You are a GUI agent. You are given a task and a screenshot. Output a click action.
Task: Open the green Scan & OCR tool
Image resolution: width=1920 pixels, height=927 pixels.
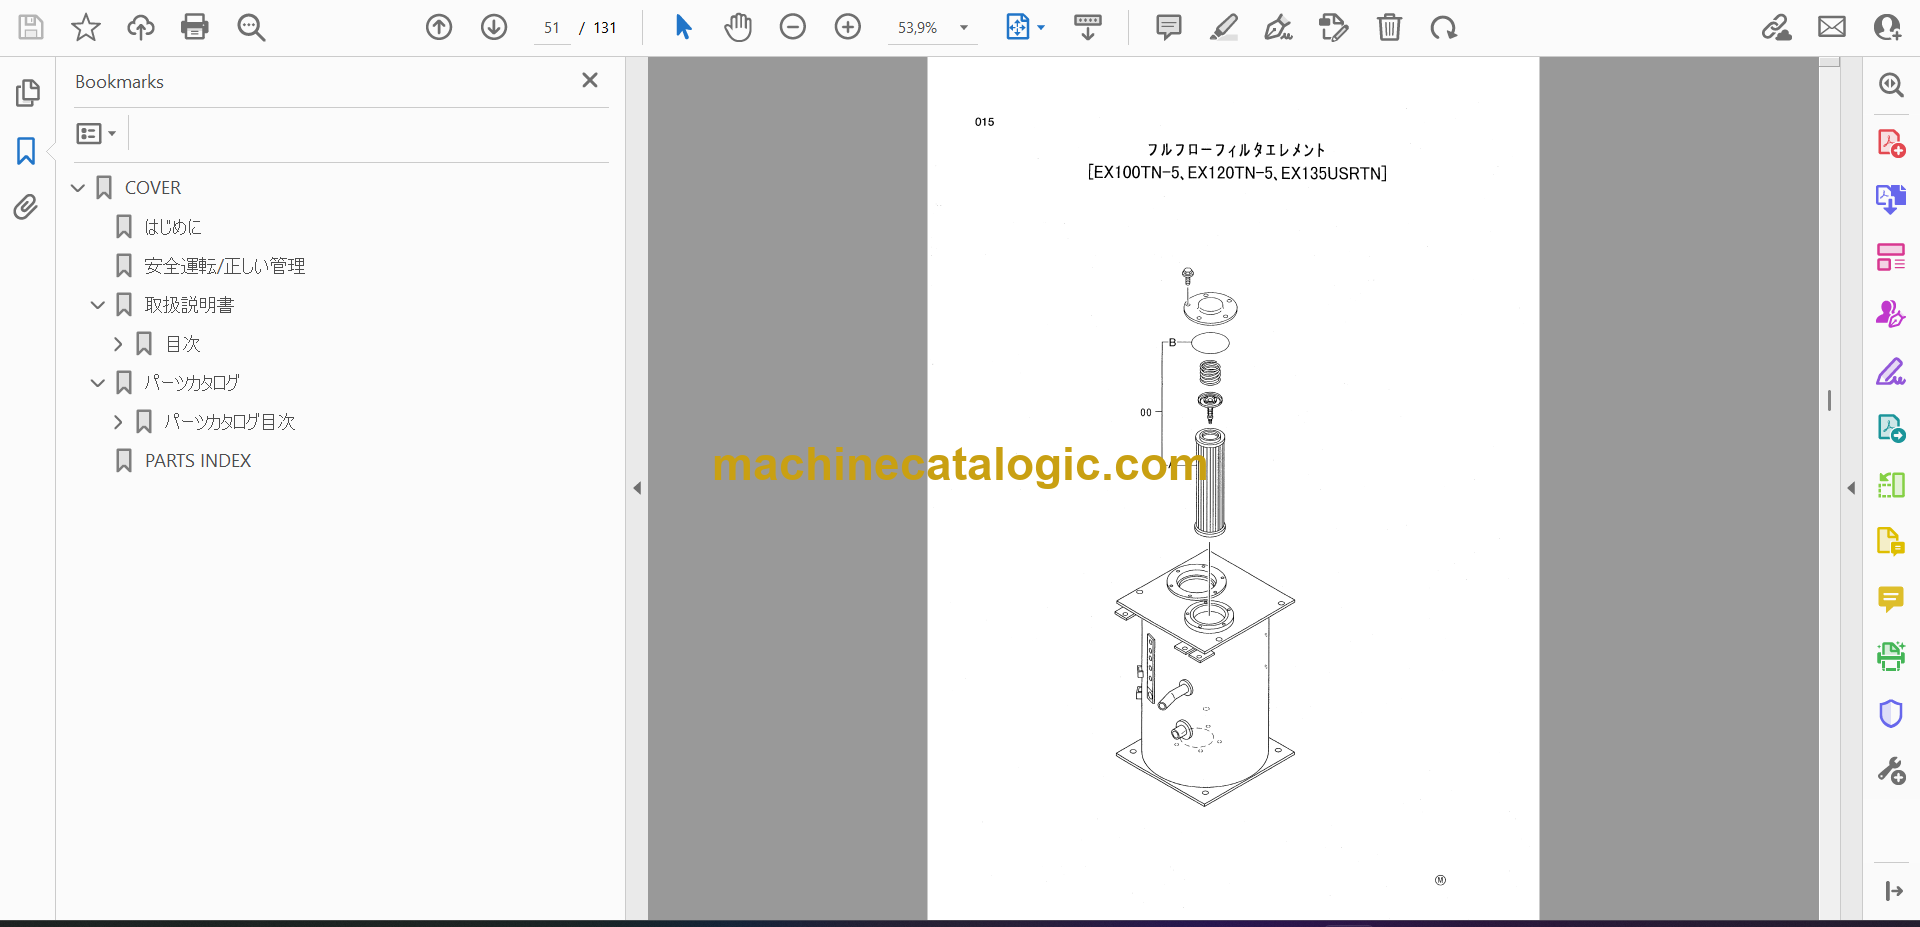(x=1891, y=656)
